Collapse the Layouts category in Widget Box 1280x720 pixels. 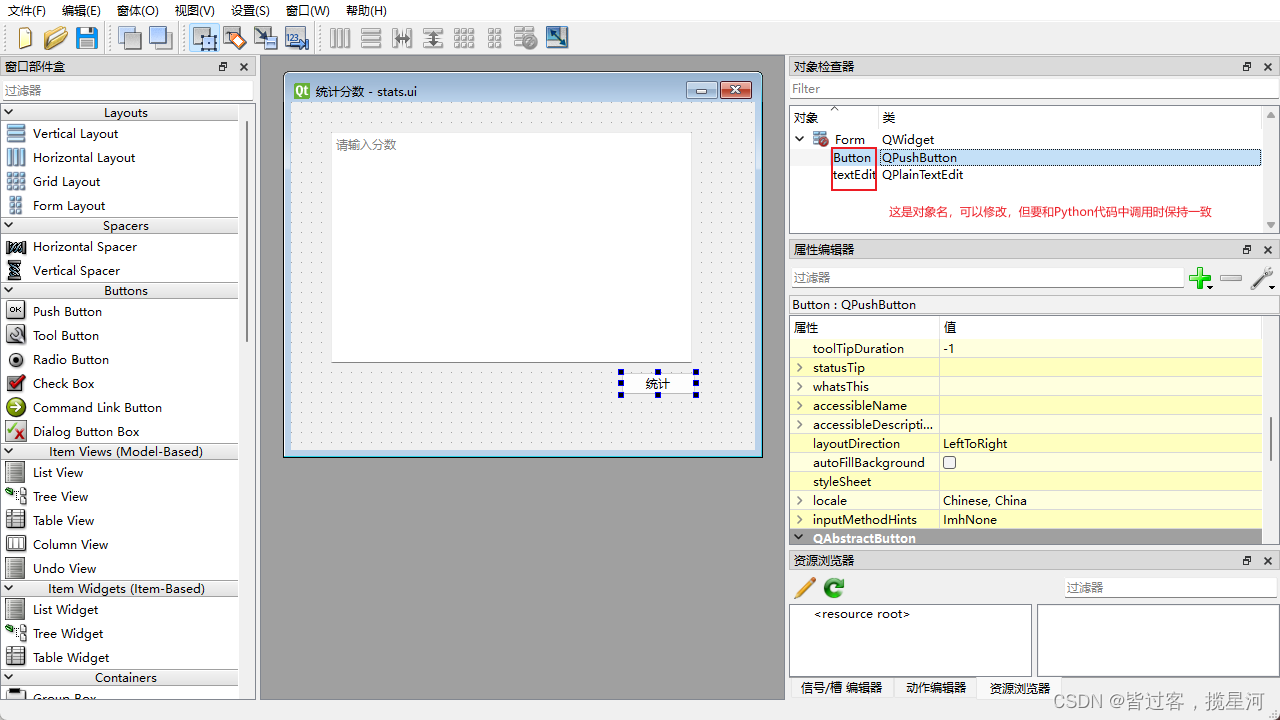pyautogui.click(x=9, y=113)
